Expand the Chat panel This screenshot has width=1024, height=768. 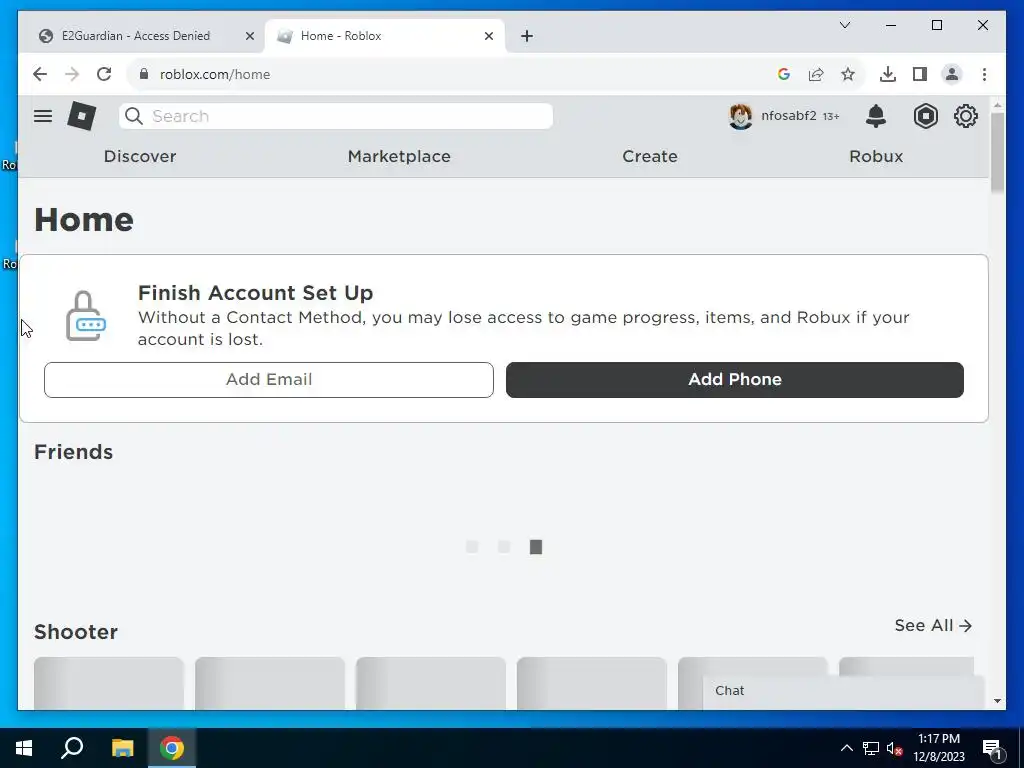point(844,692)
